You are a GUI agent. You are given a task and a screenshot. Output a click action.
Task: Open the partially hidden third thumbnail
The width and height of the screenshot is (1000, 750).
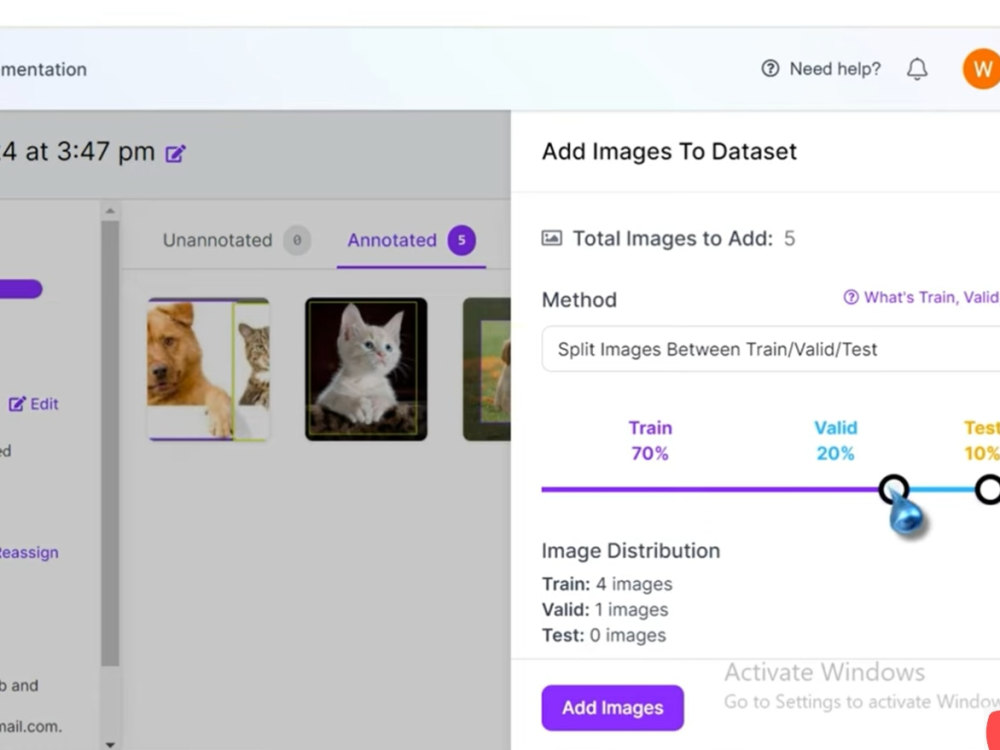(487, 369)
